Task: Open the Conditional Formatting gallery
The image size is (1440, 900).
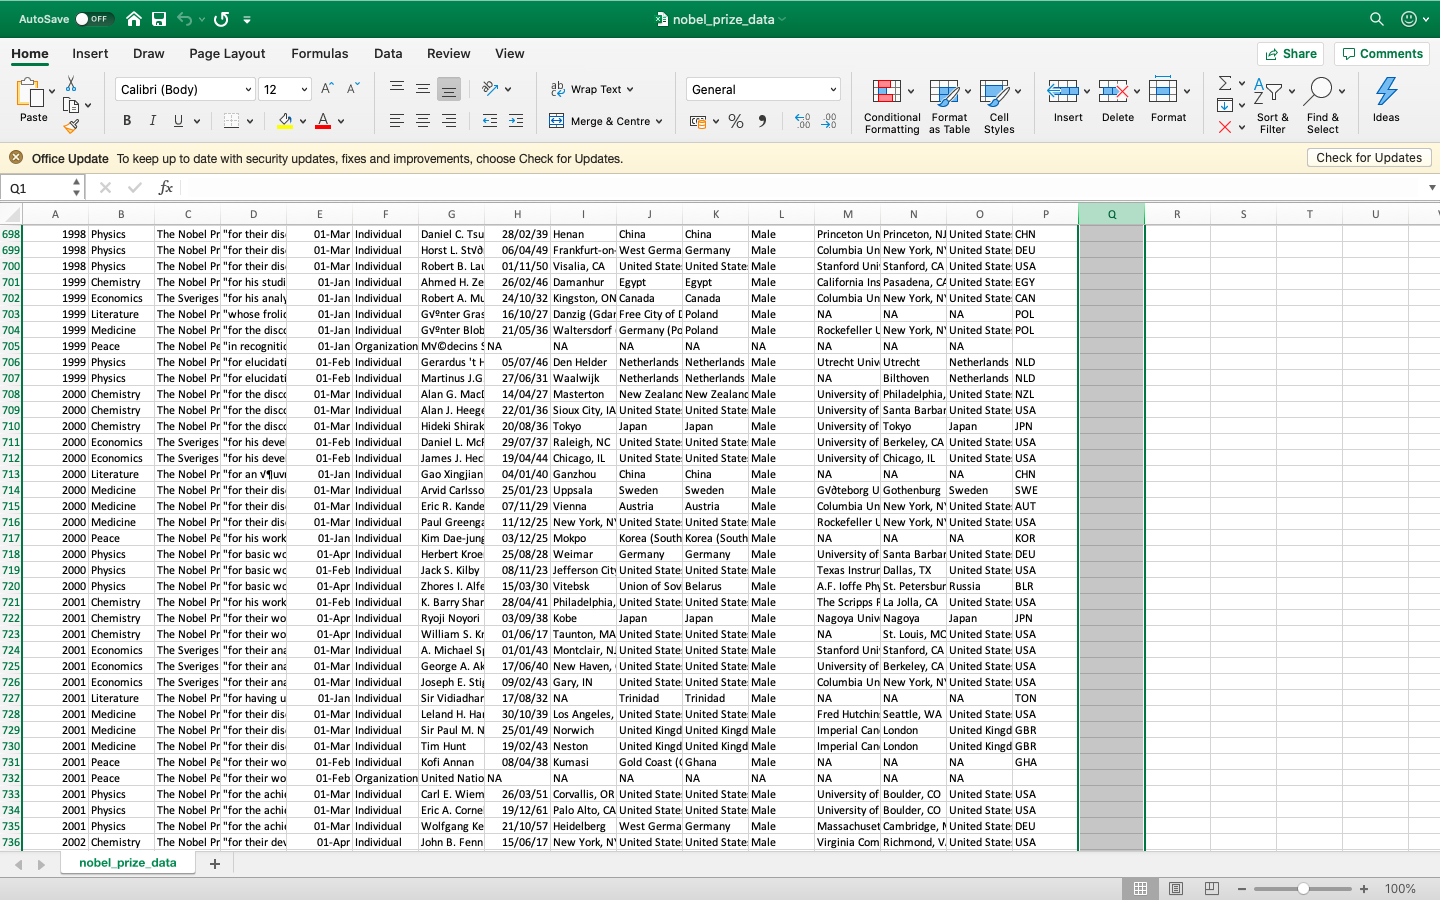Action: point(891,105)
